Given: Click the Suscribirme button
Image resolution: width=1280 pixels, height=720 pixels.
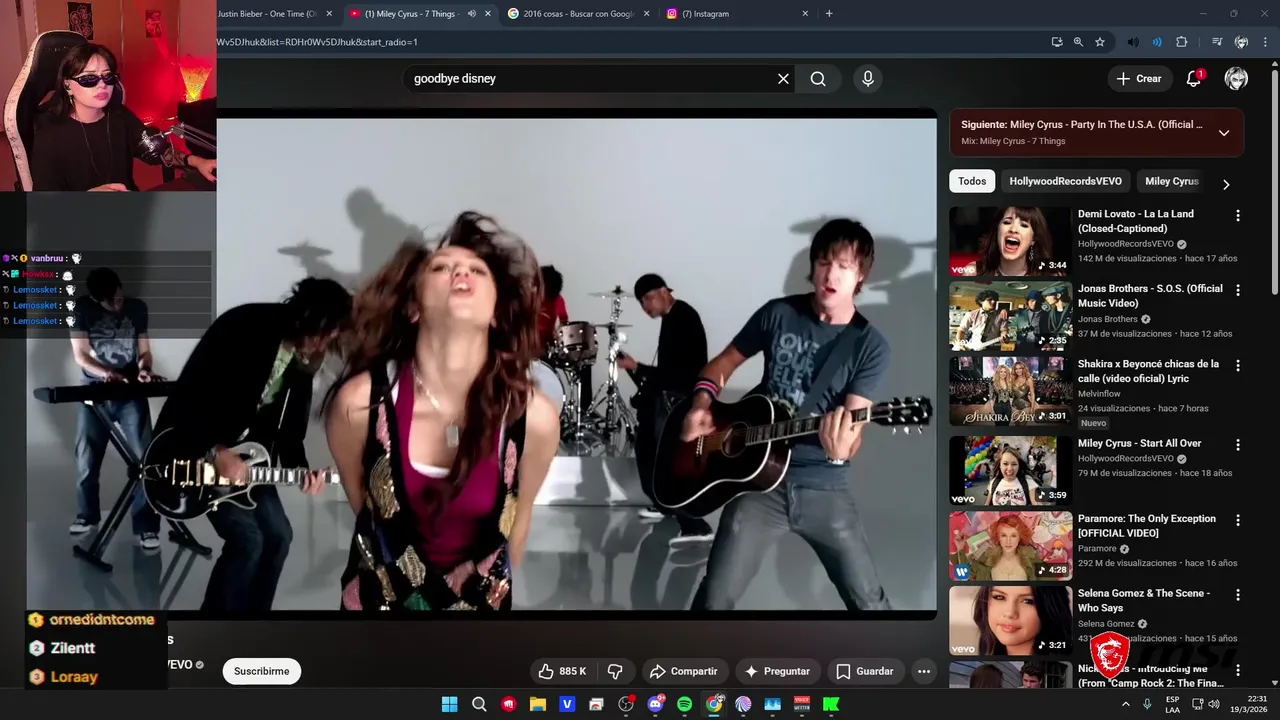Looking at the screenshot, I should (x=262, y=671).
